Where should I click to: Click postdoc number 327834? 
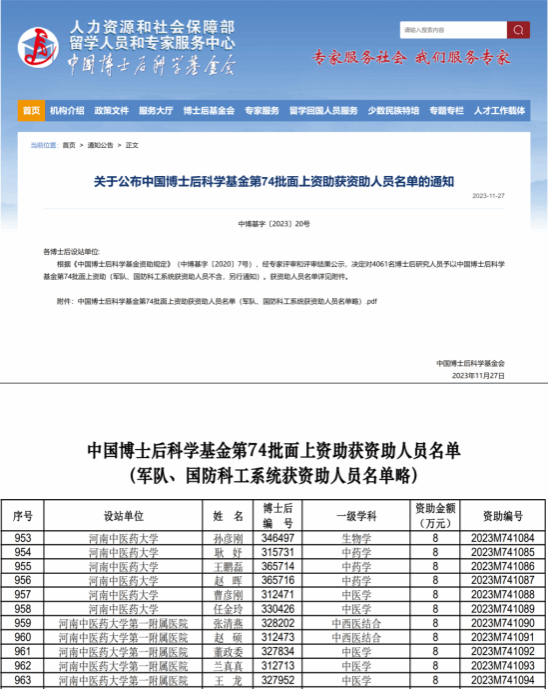coord(278,651)
